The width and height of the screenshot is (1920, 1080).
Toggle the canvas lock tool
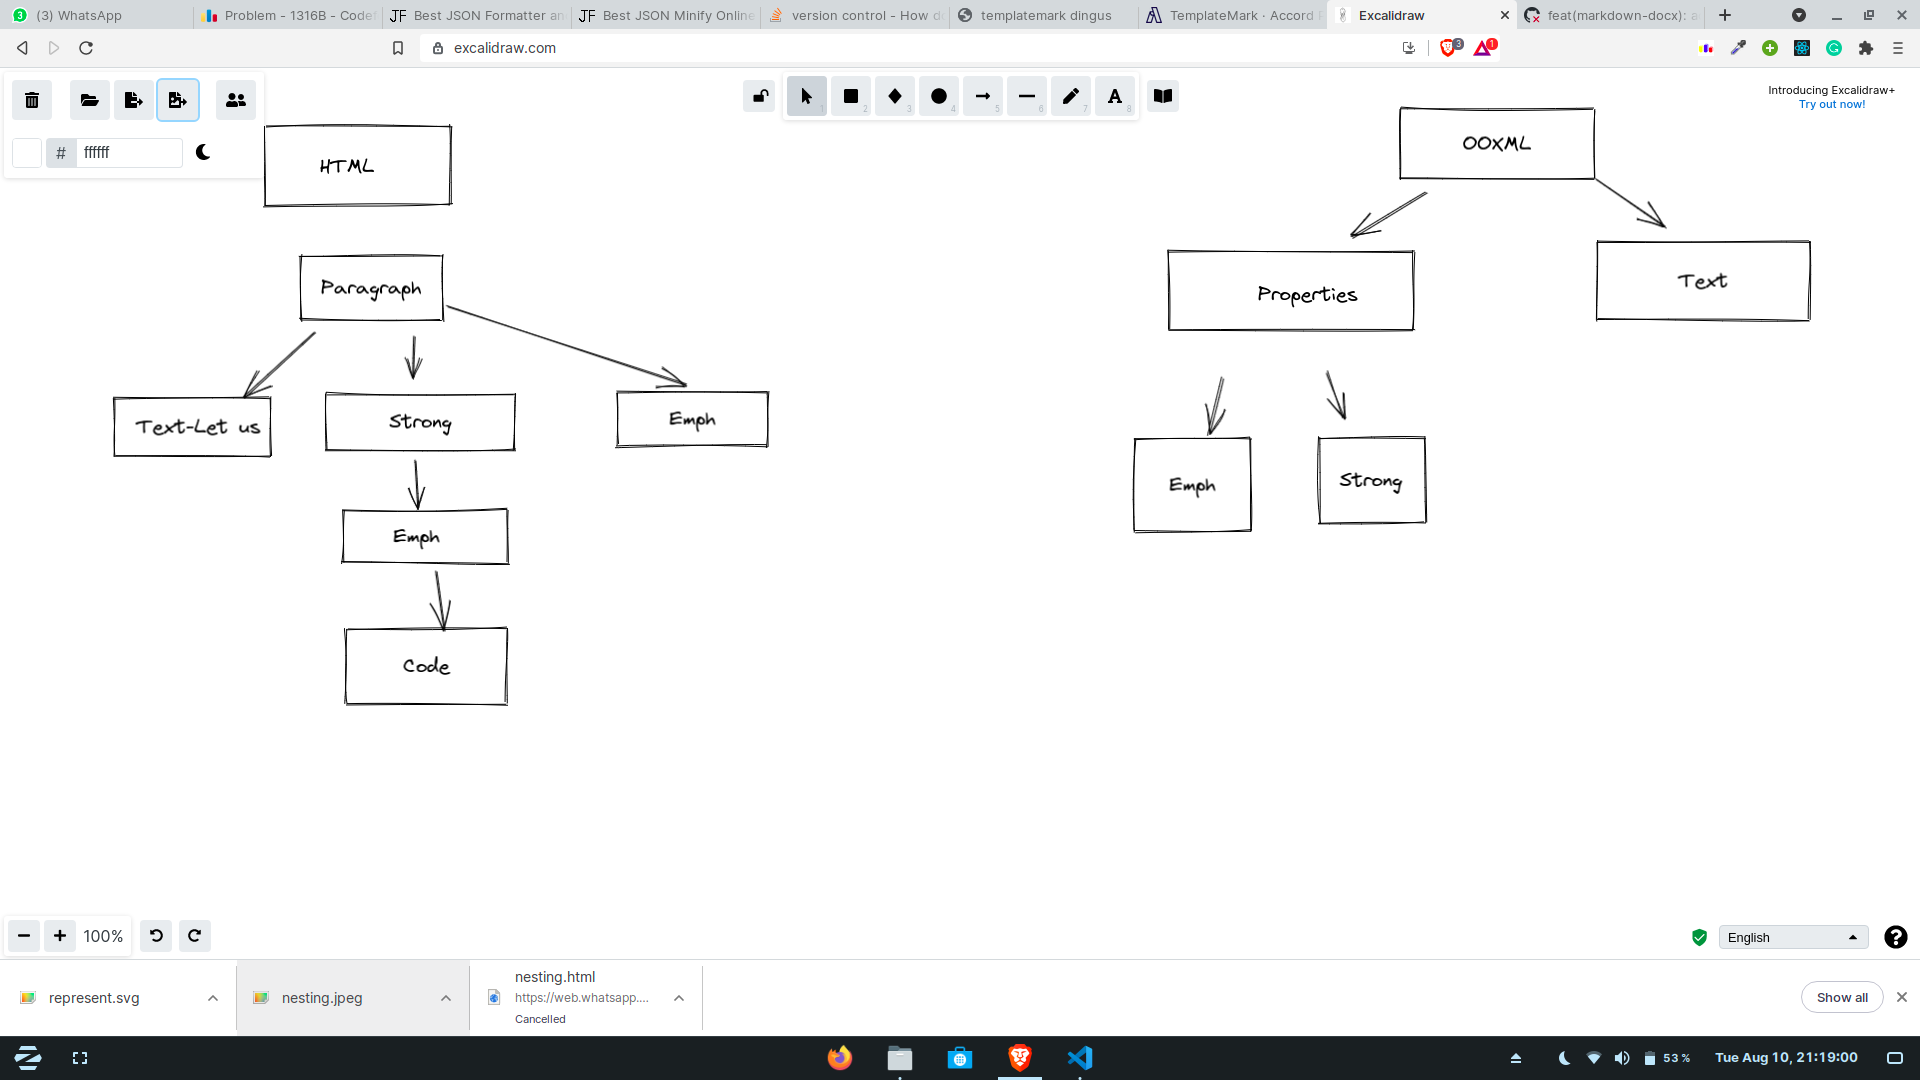[760, 97]
